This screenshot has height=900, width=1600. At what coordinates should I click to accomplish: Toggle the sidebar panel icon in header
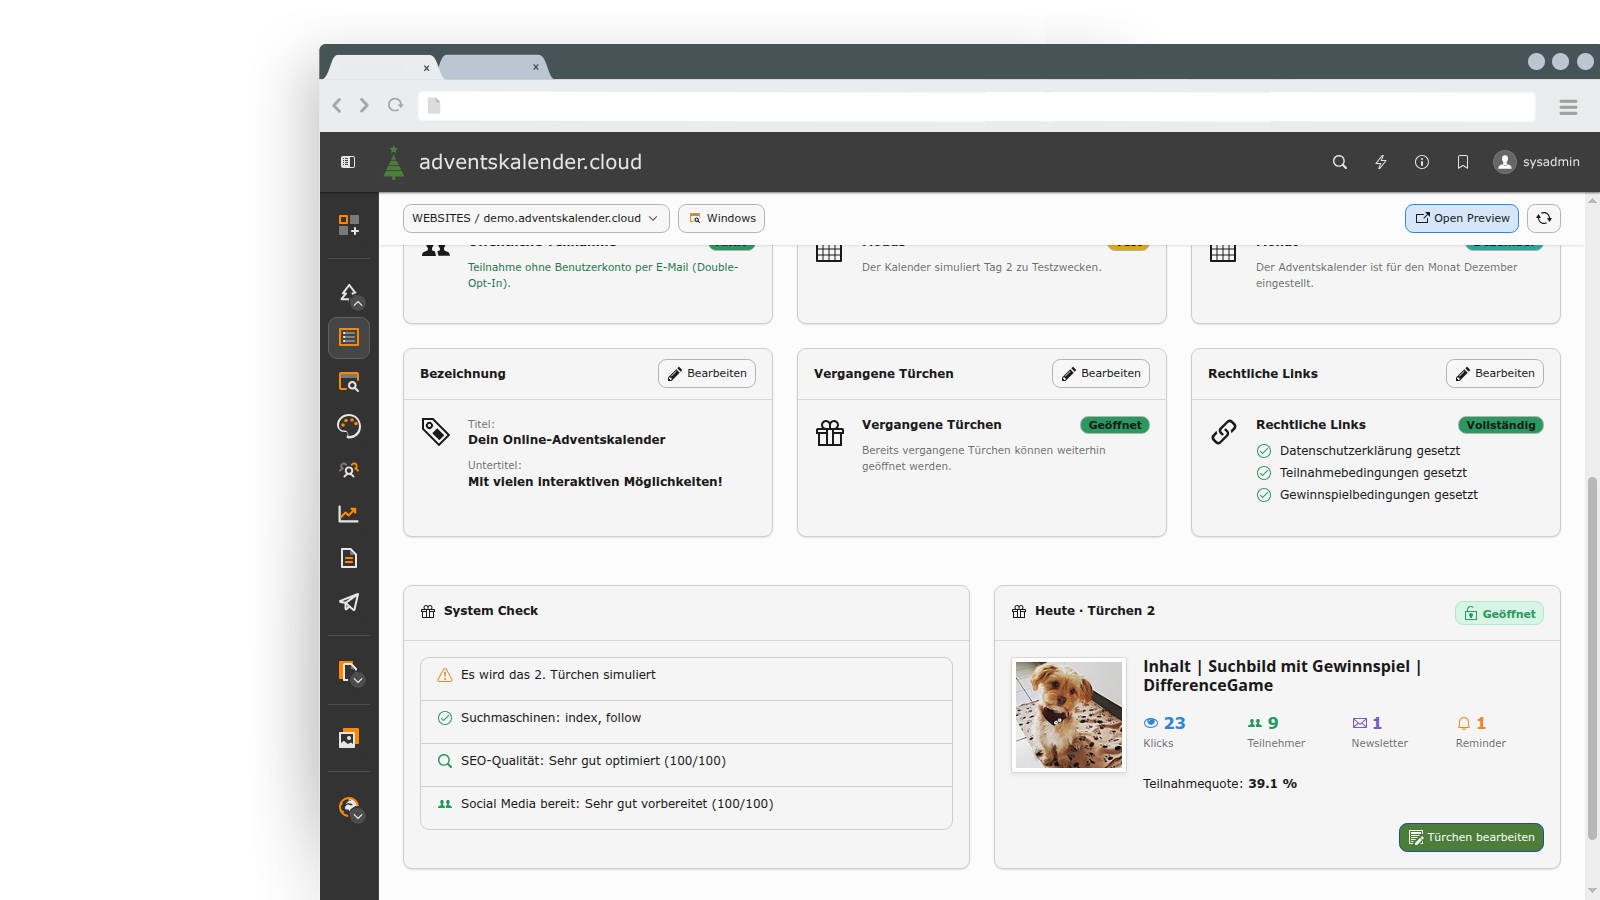pyautogui.click(x=348, y=162)
